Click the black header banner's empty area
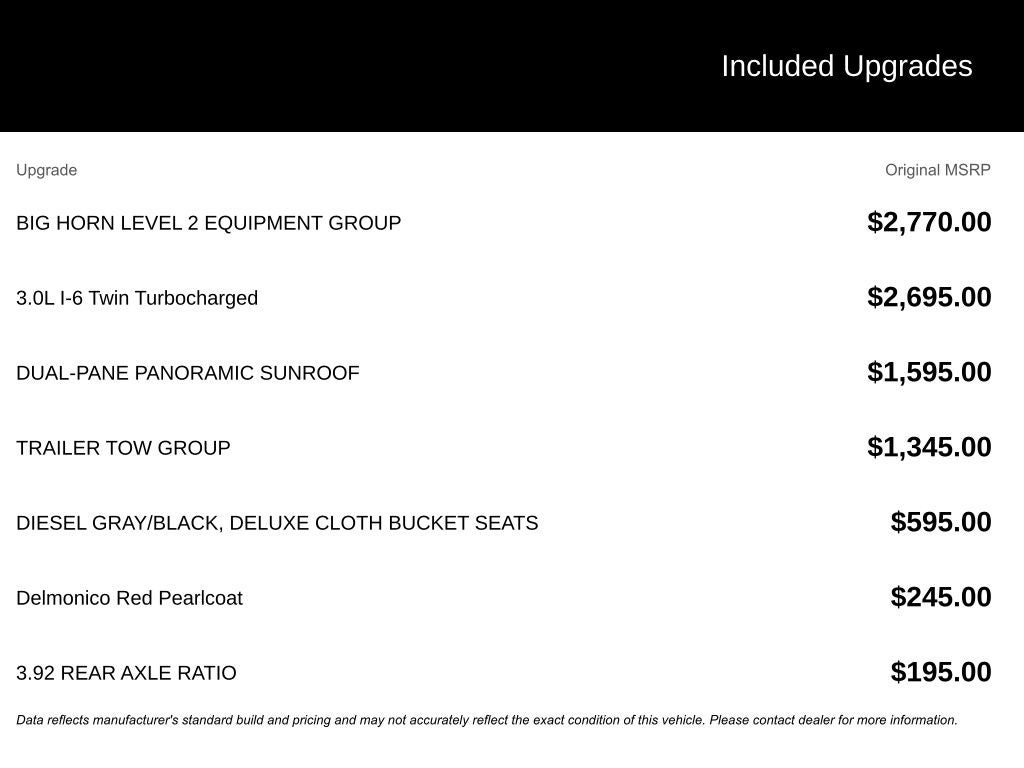 [x=300, y=66]
